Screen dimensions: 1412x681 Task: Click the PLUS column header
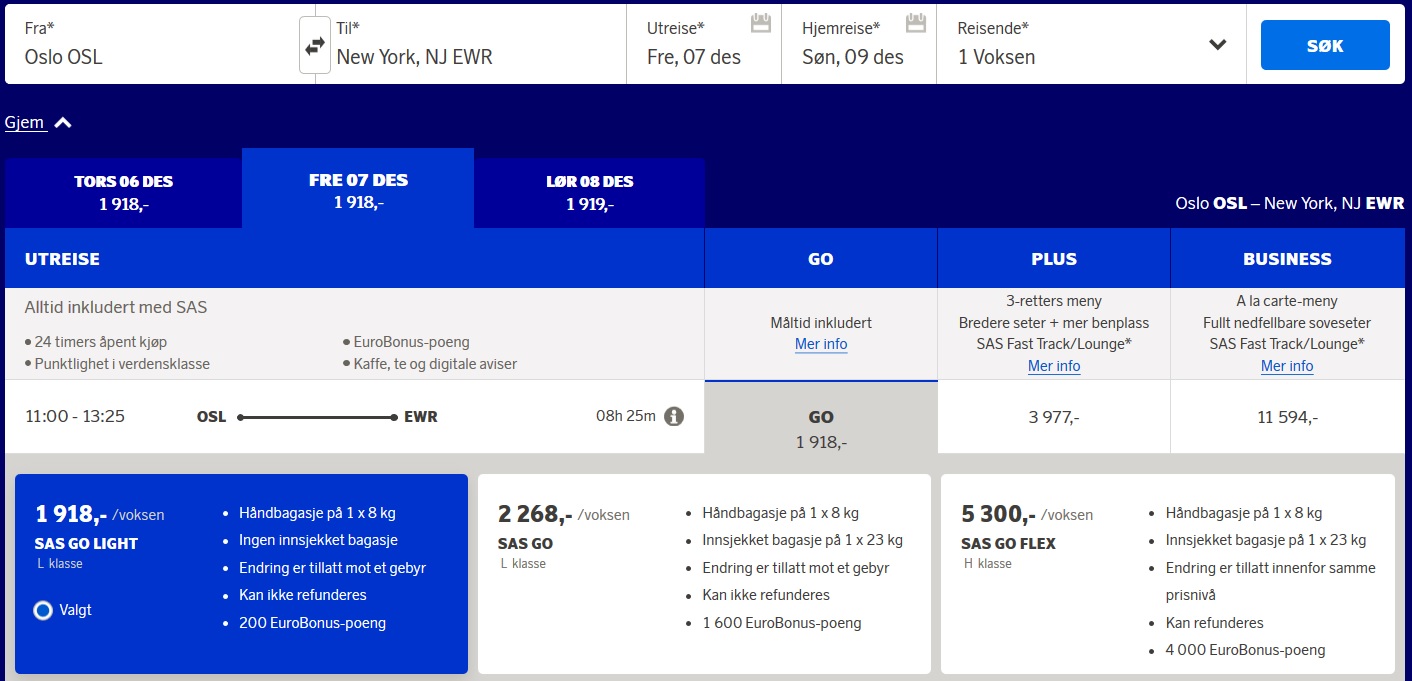pos(1054,259)
